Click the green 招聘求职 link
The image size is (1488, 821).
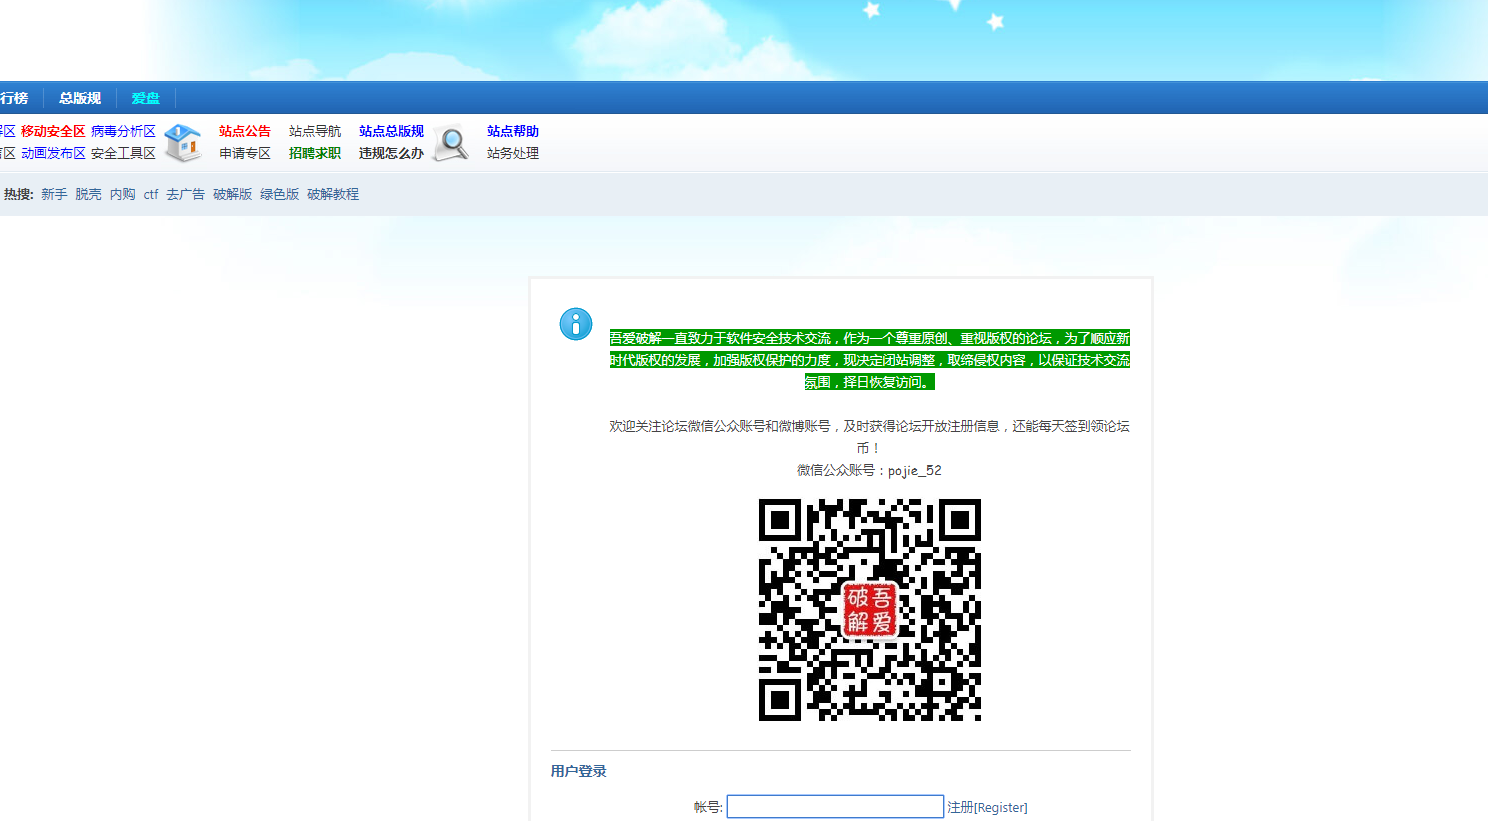pos(315,153)
